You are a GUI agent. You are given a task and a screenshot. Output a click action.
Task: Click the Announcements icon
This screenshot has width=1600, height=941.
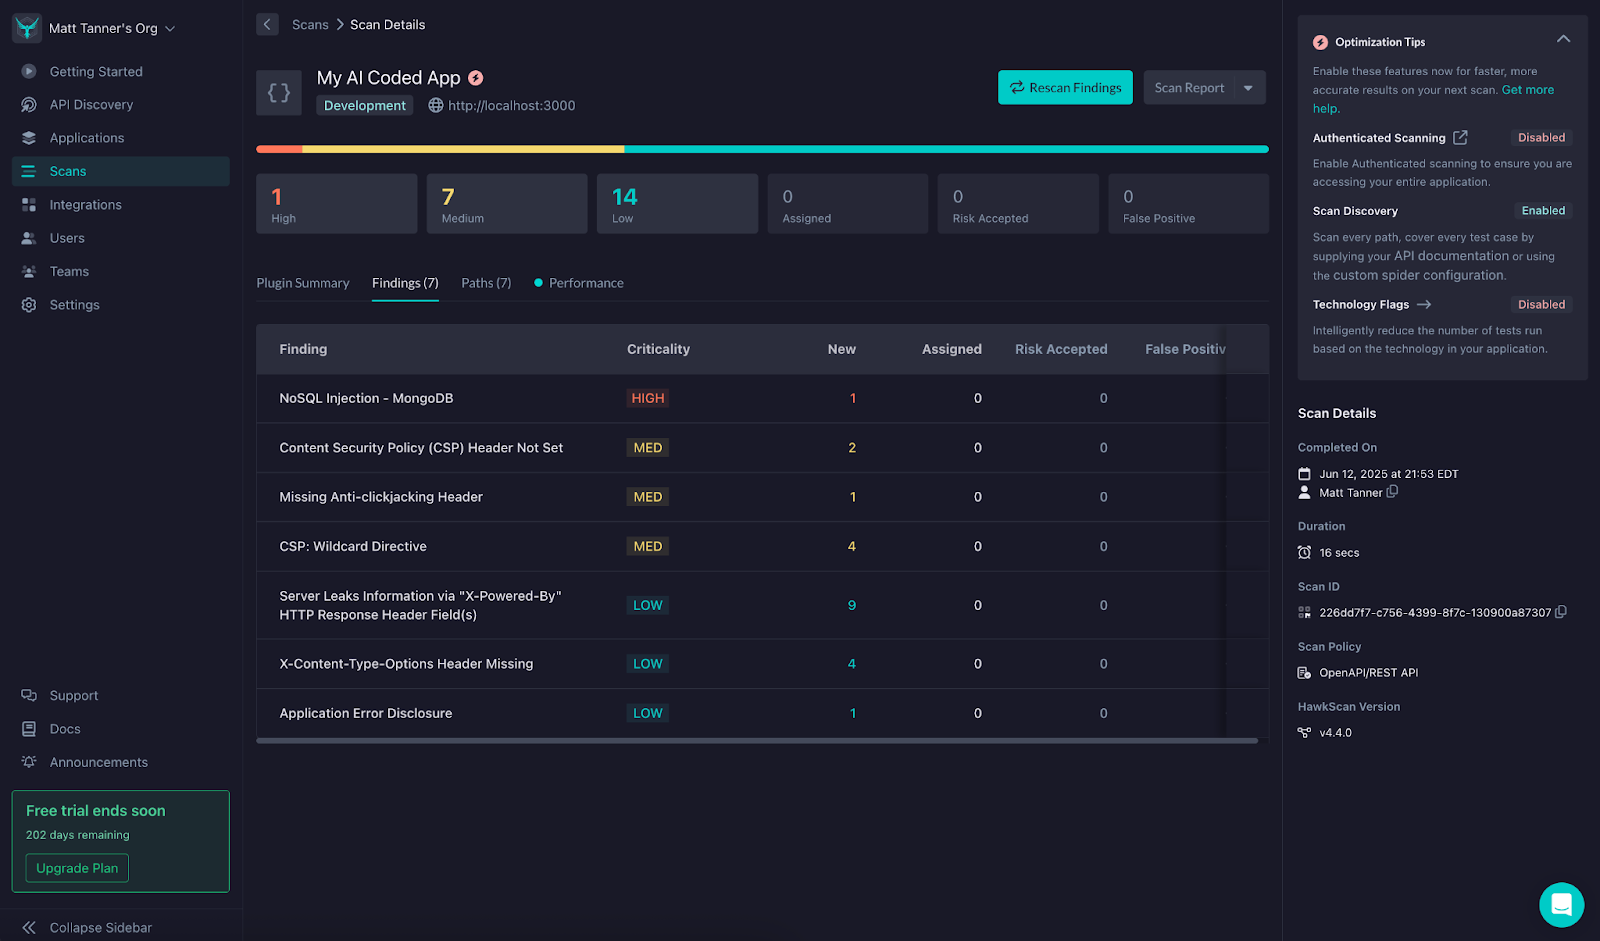pyautogui.click(x=29, y=762)
